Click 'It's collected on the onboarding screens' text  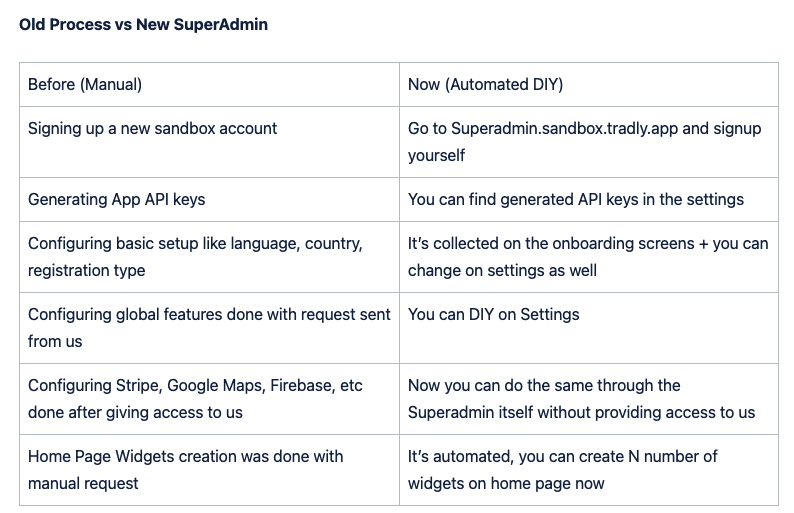(551, 244)
